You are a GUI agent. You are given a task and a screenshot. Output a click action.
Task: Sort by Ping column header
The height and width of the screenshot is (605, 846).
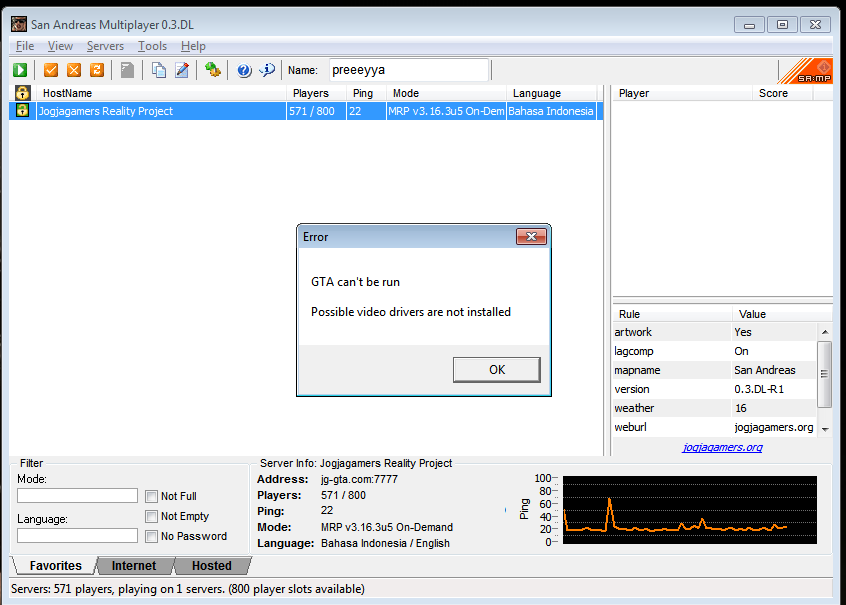pos(366,93)
